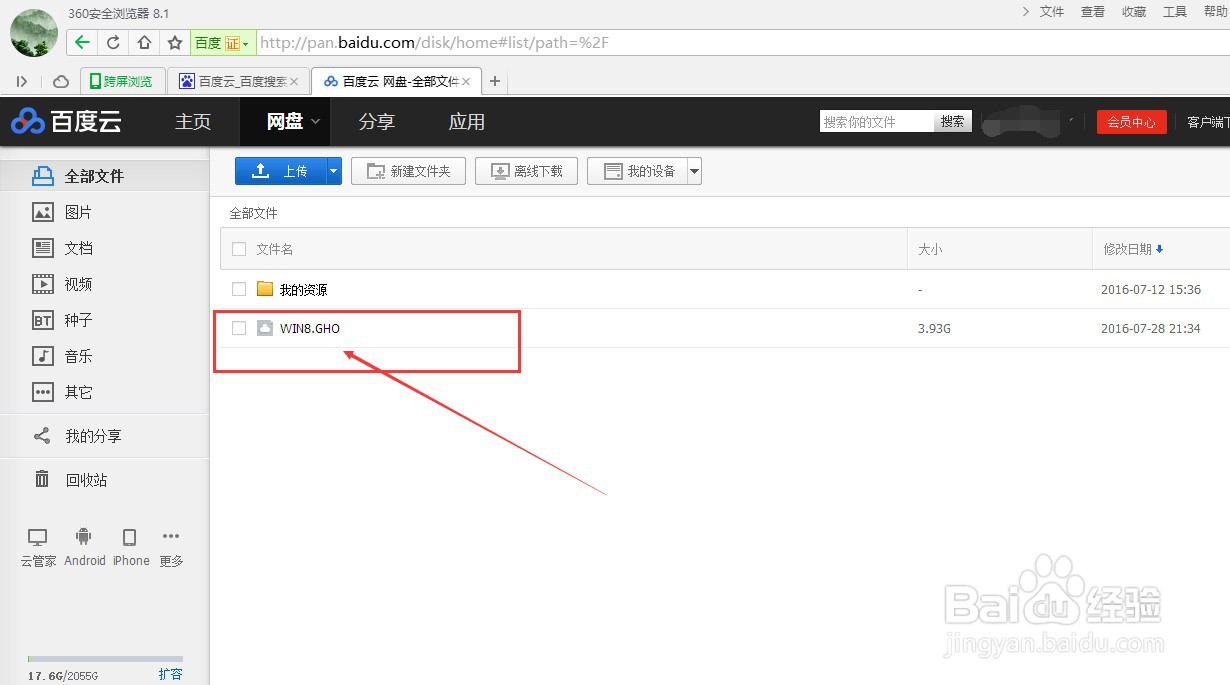The height and width of the screenshot is (685, 1230).
Task: Click the browser URL address bar
Action: tap(743, 43)
